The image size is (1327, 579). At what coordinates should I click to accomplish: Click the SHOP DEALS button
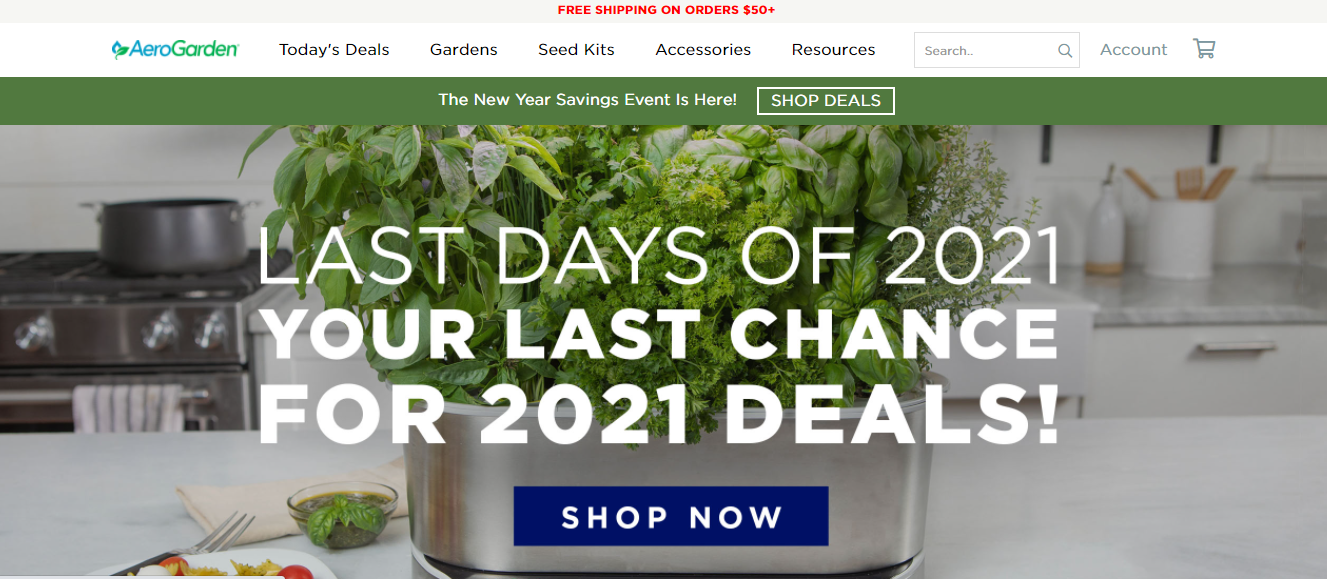(826, 101)
